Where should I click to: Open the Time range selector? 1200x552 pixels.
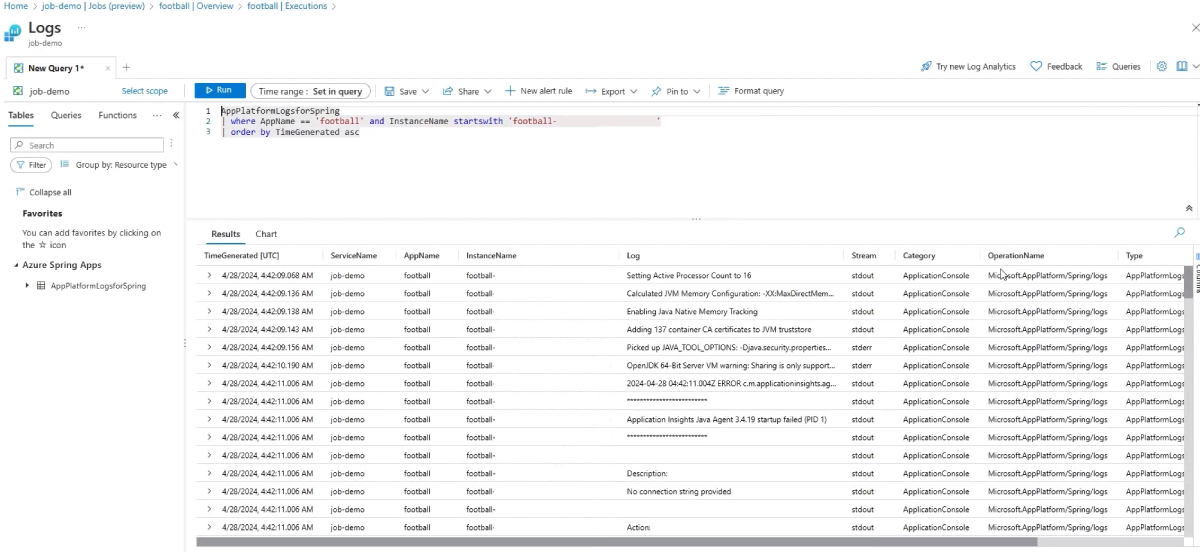[x=310, y=91]
